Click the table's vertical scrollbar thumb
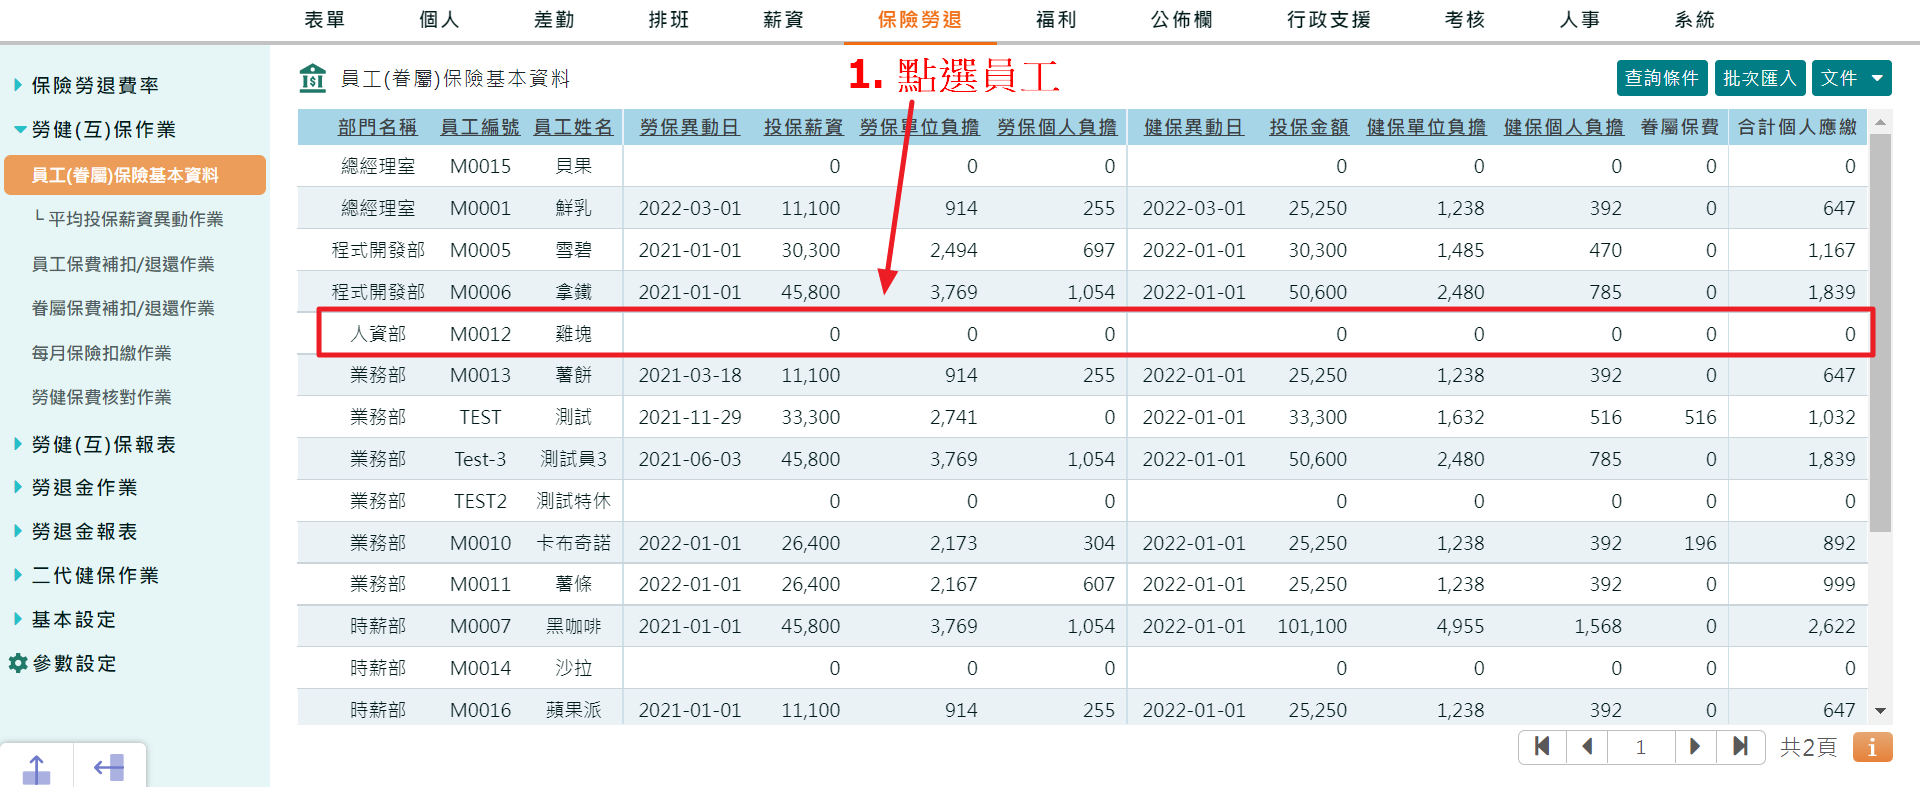1920x787 pixels. click(x=1880, y=333)
